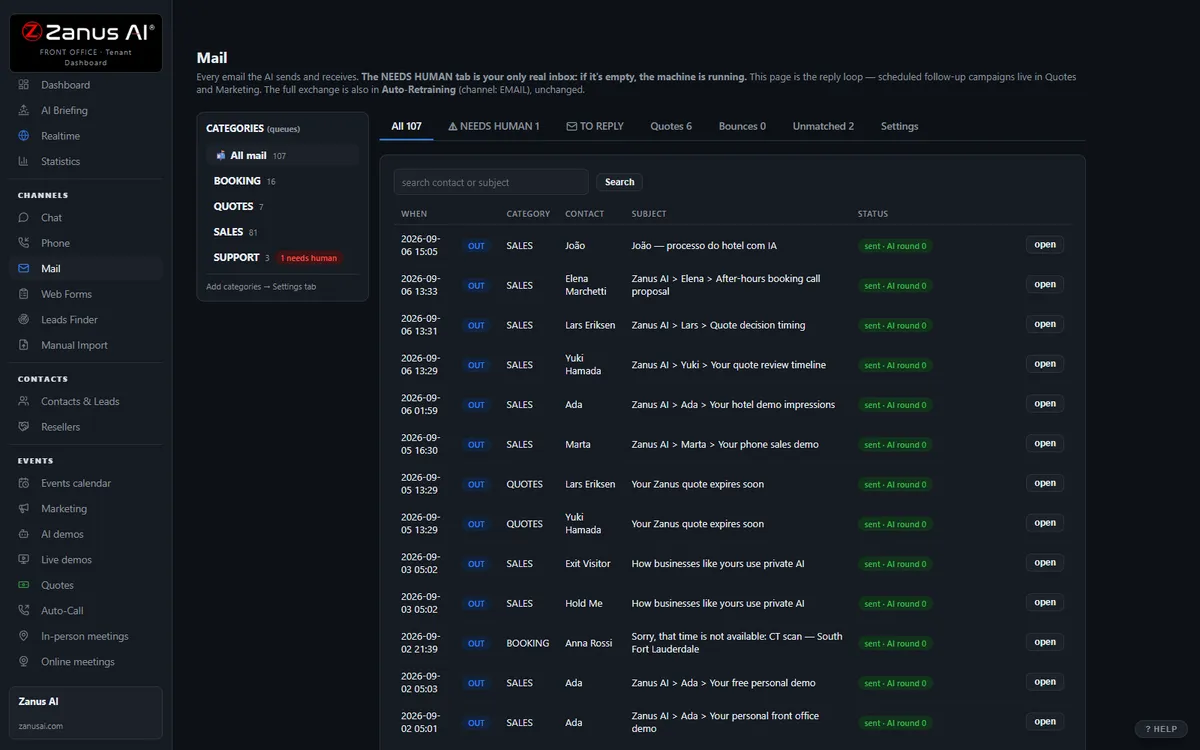The width and height of the screenshot is (1200, 750).
Task: Click contact name Elena Marchetti
Action: pos(586,285)
